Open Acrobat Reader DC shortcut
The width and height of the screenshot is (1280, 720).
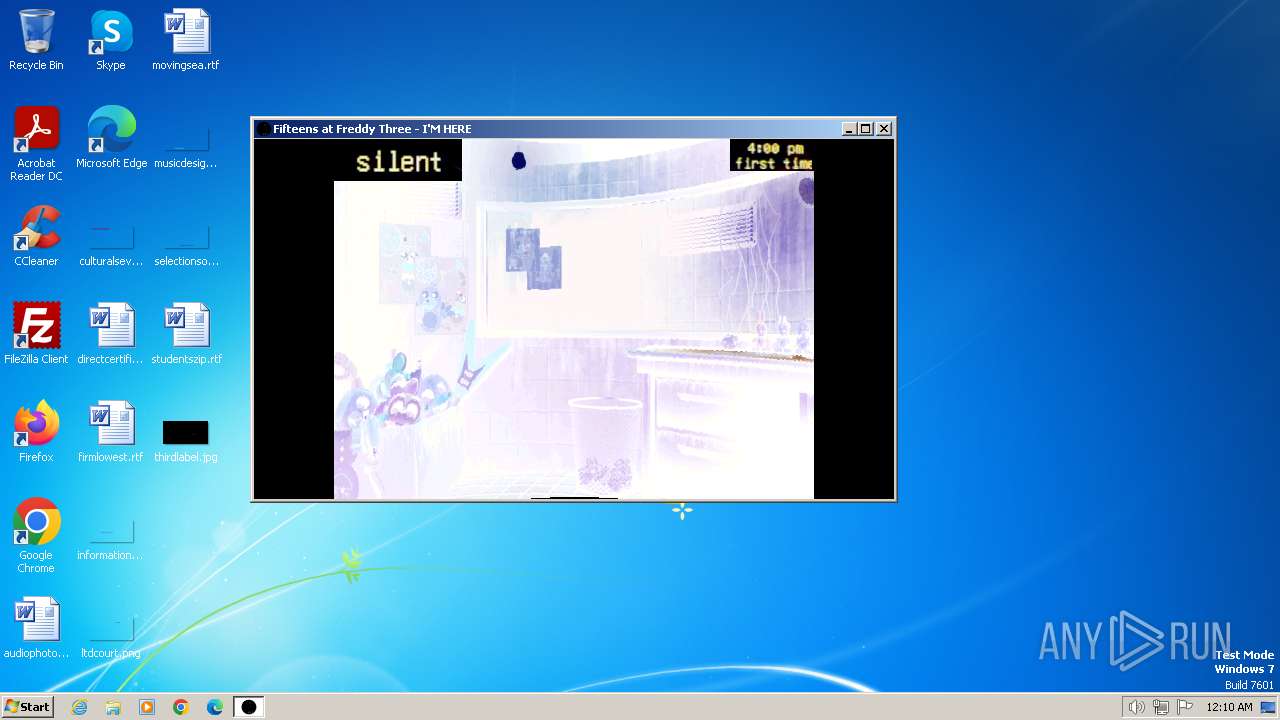tap(36, 144)
